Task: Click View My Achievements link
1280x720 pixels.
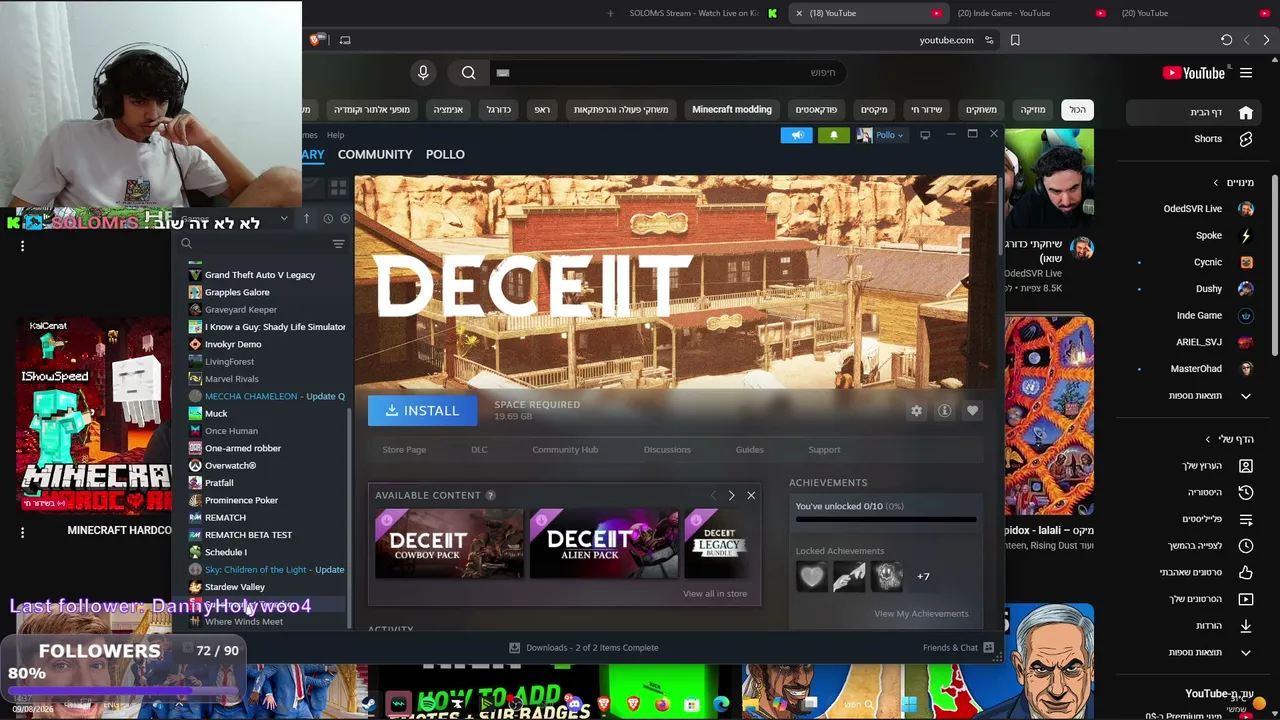Action: [x=921, y=614]
